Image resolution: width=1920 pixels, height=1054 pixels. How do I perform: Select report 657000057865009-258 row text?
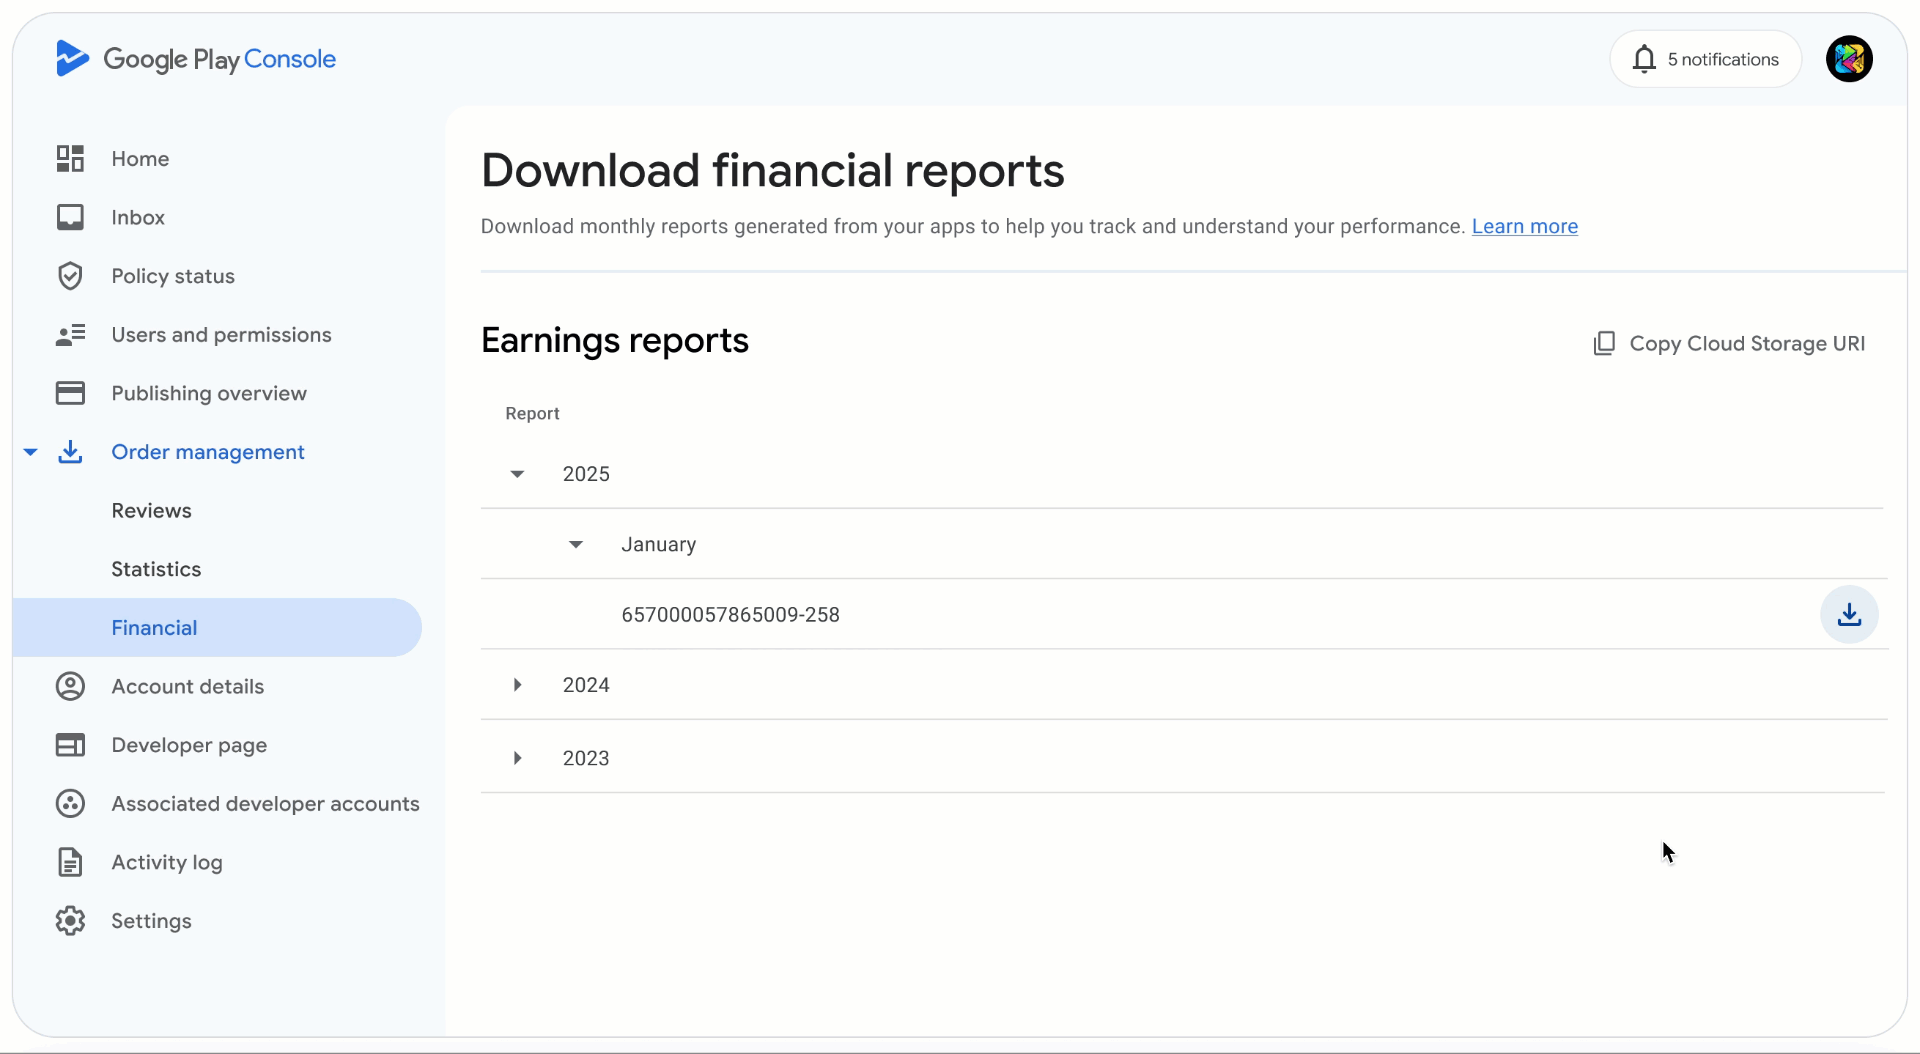coord(730,615)
